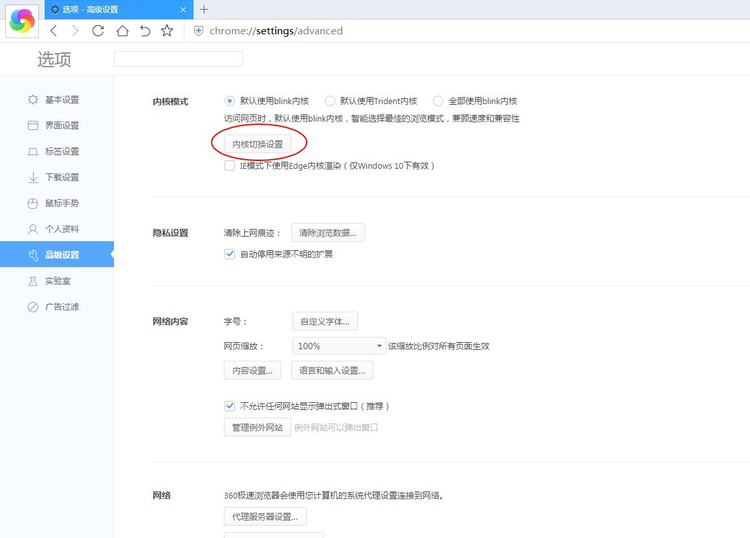Close the 选项 - 高级设置 tab
This screenshot has width=750, height=538.
point(183,9)
